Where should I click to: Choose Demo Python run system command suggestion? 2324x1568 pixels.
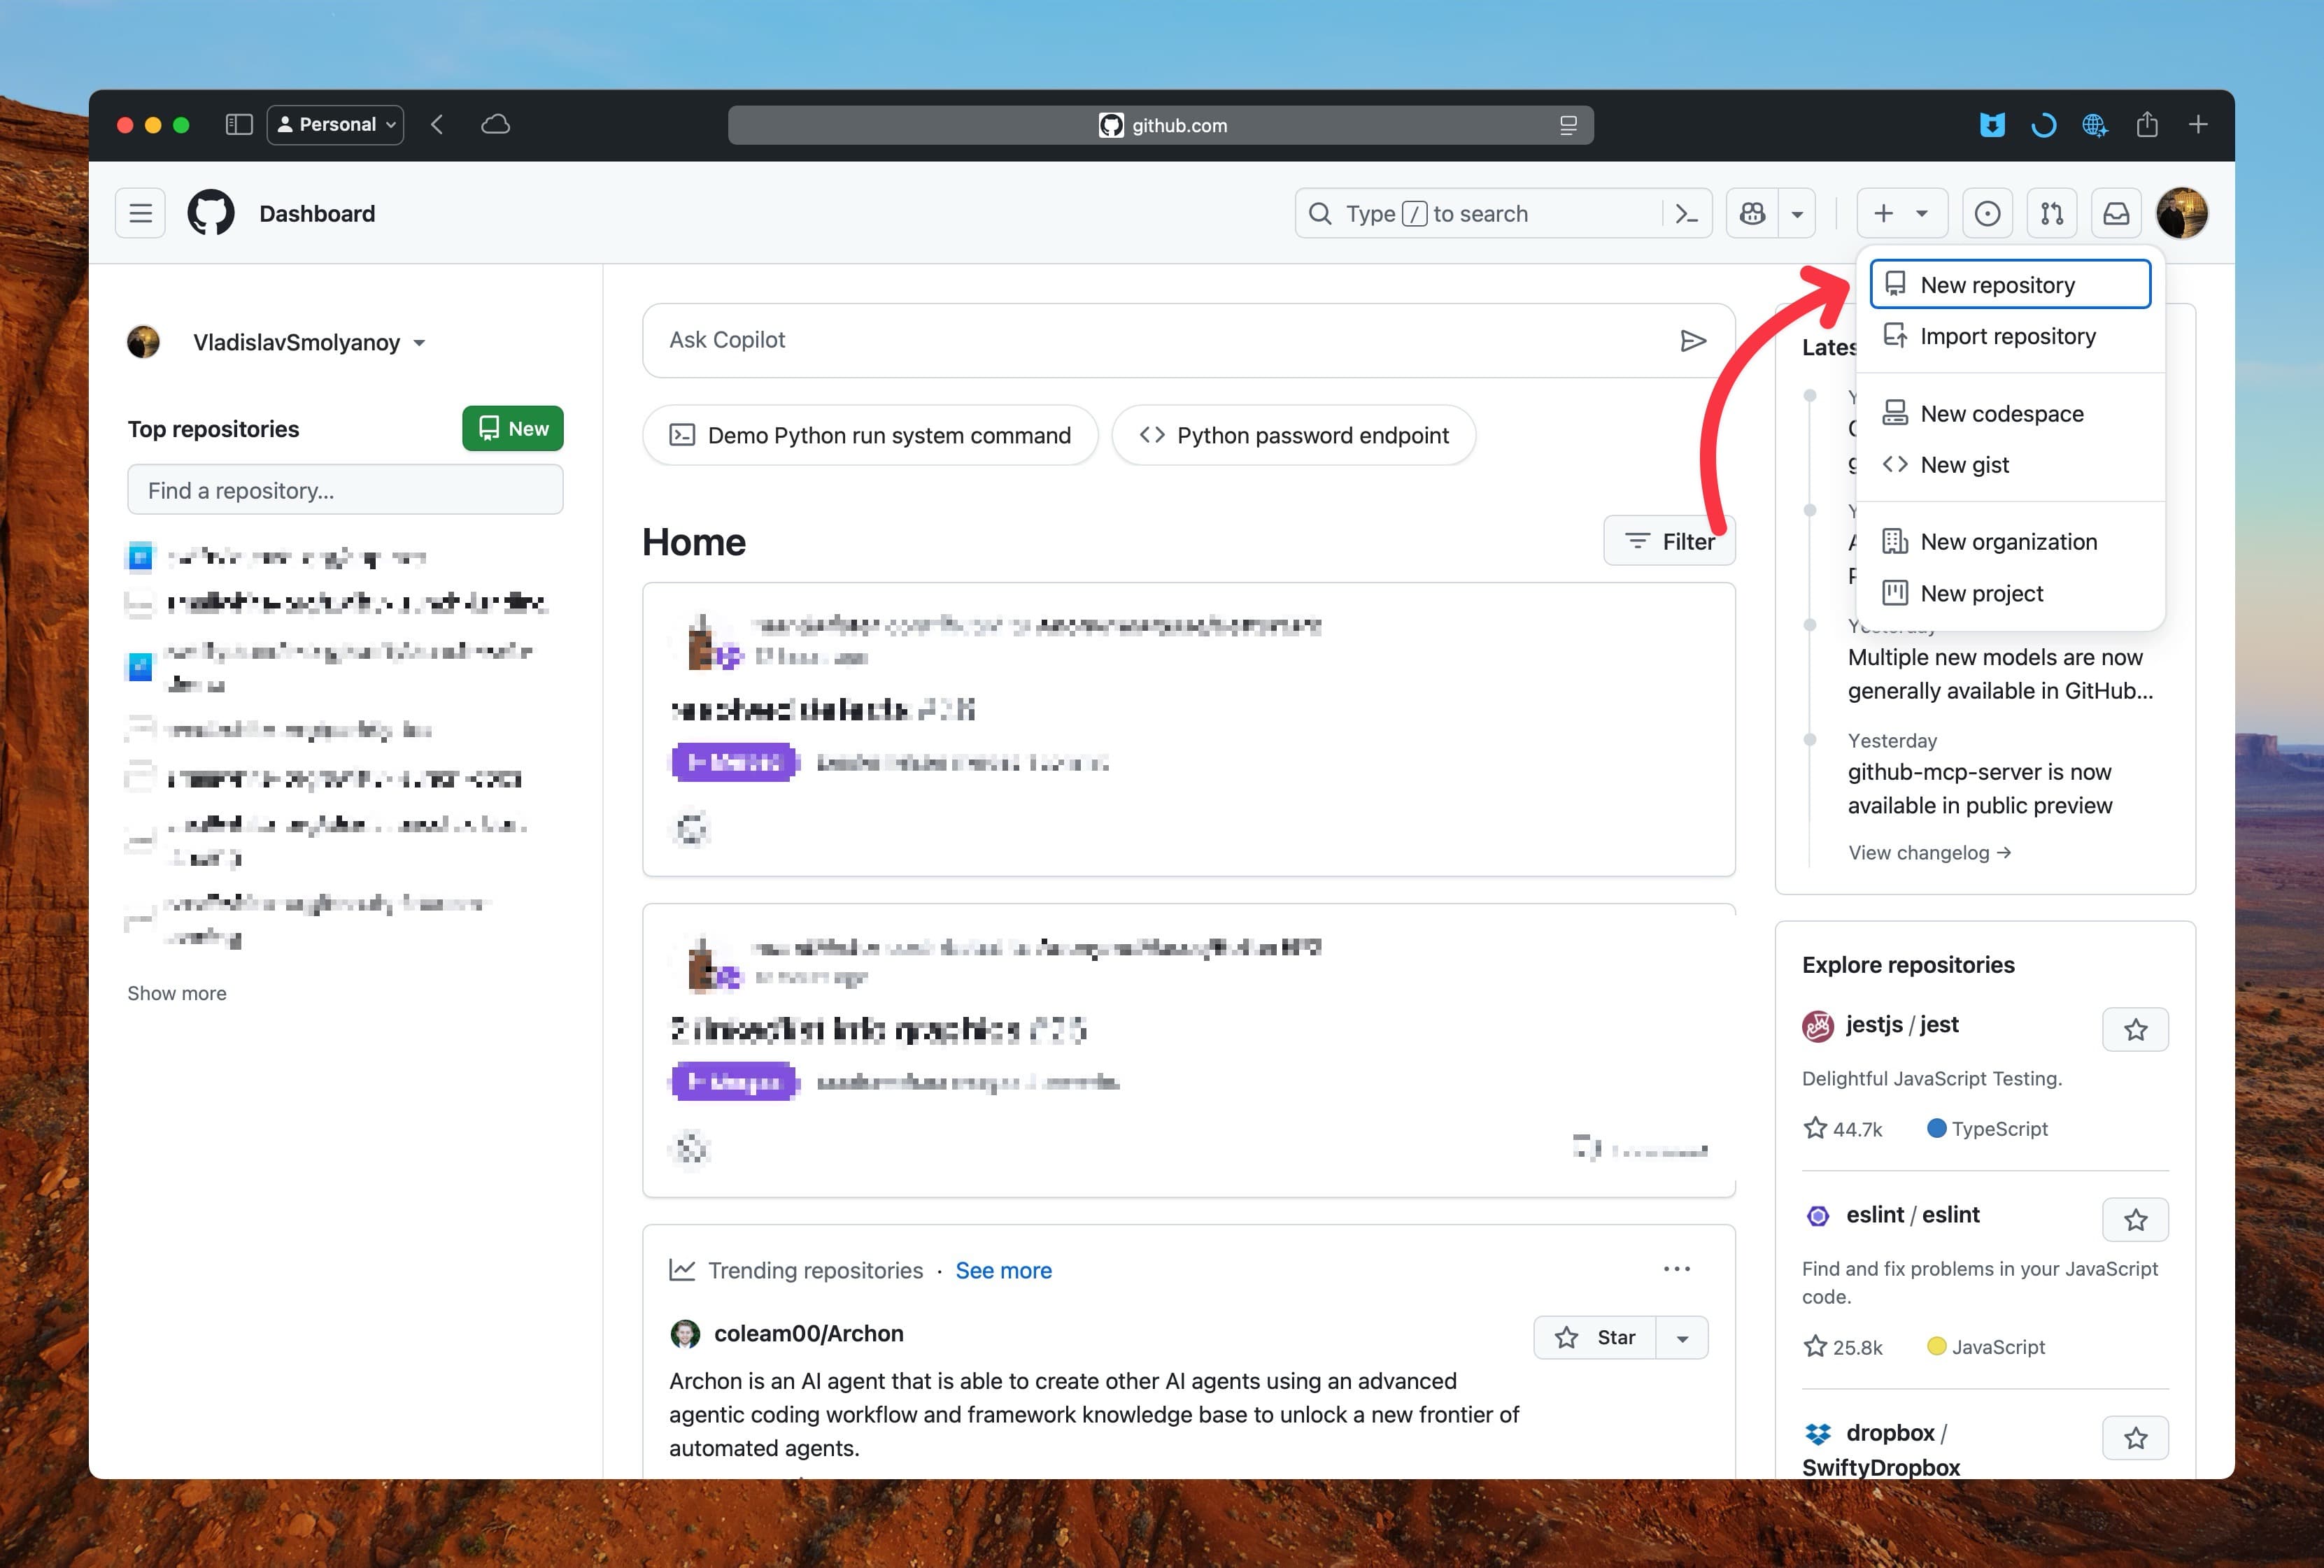pyautogui.click(x=870, y=435)
